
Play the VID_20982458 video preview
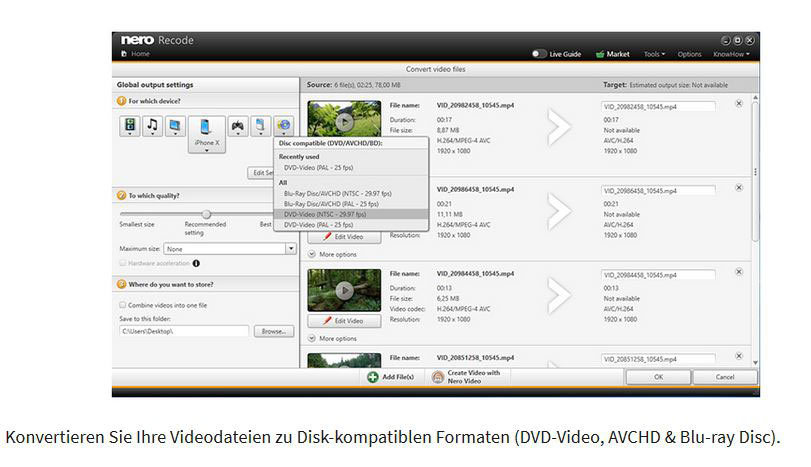pyautogui.click(x=344, y=122)
